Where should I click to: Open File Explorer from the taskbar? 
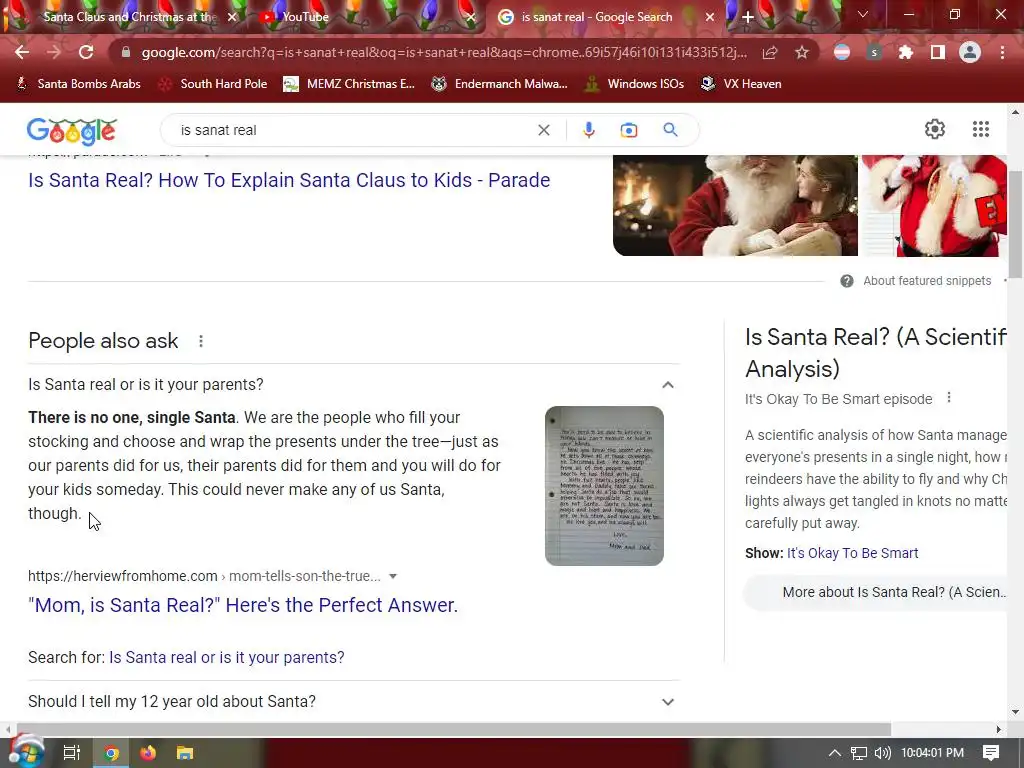[185, 753]
